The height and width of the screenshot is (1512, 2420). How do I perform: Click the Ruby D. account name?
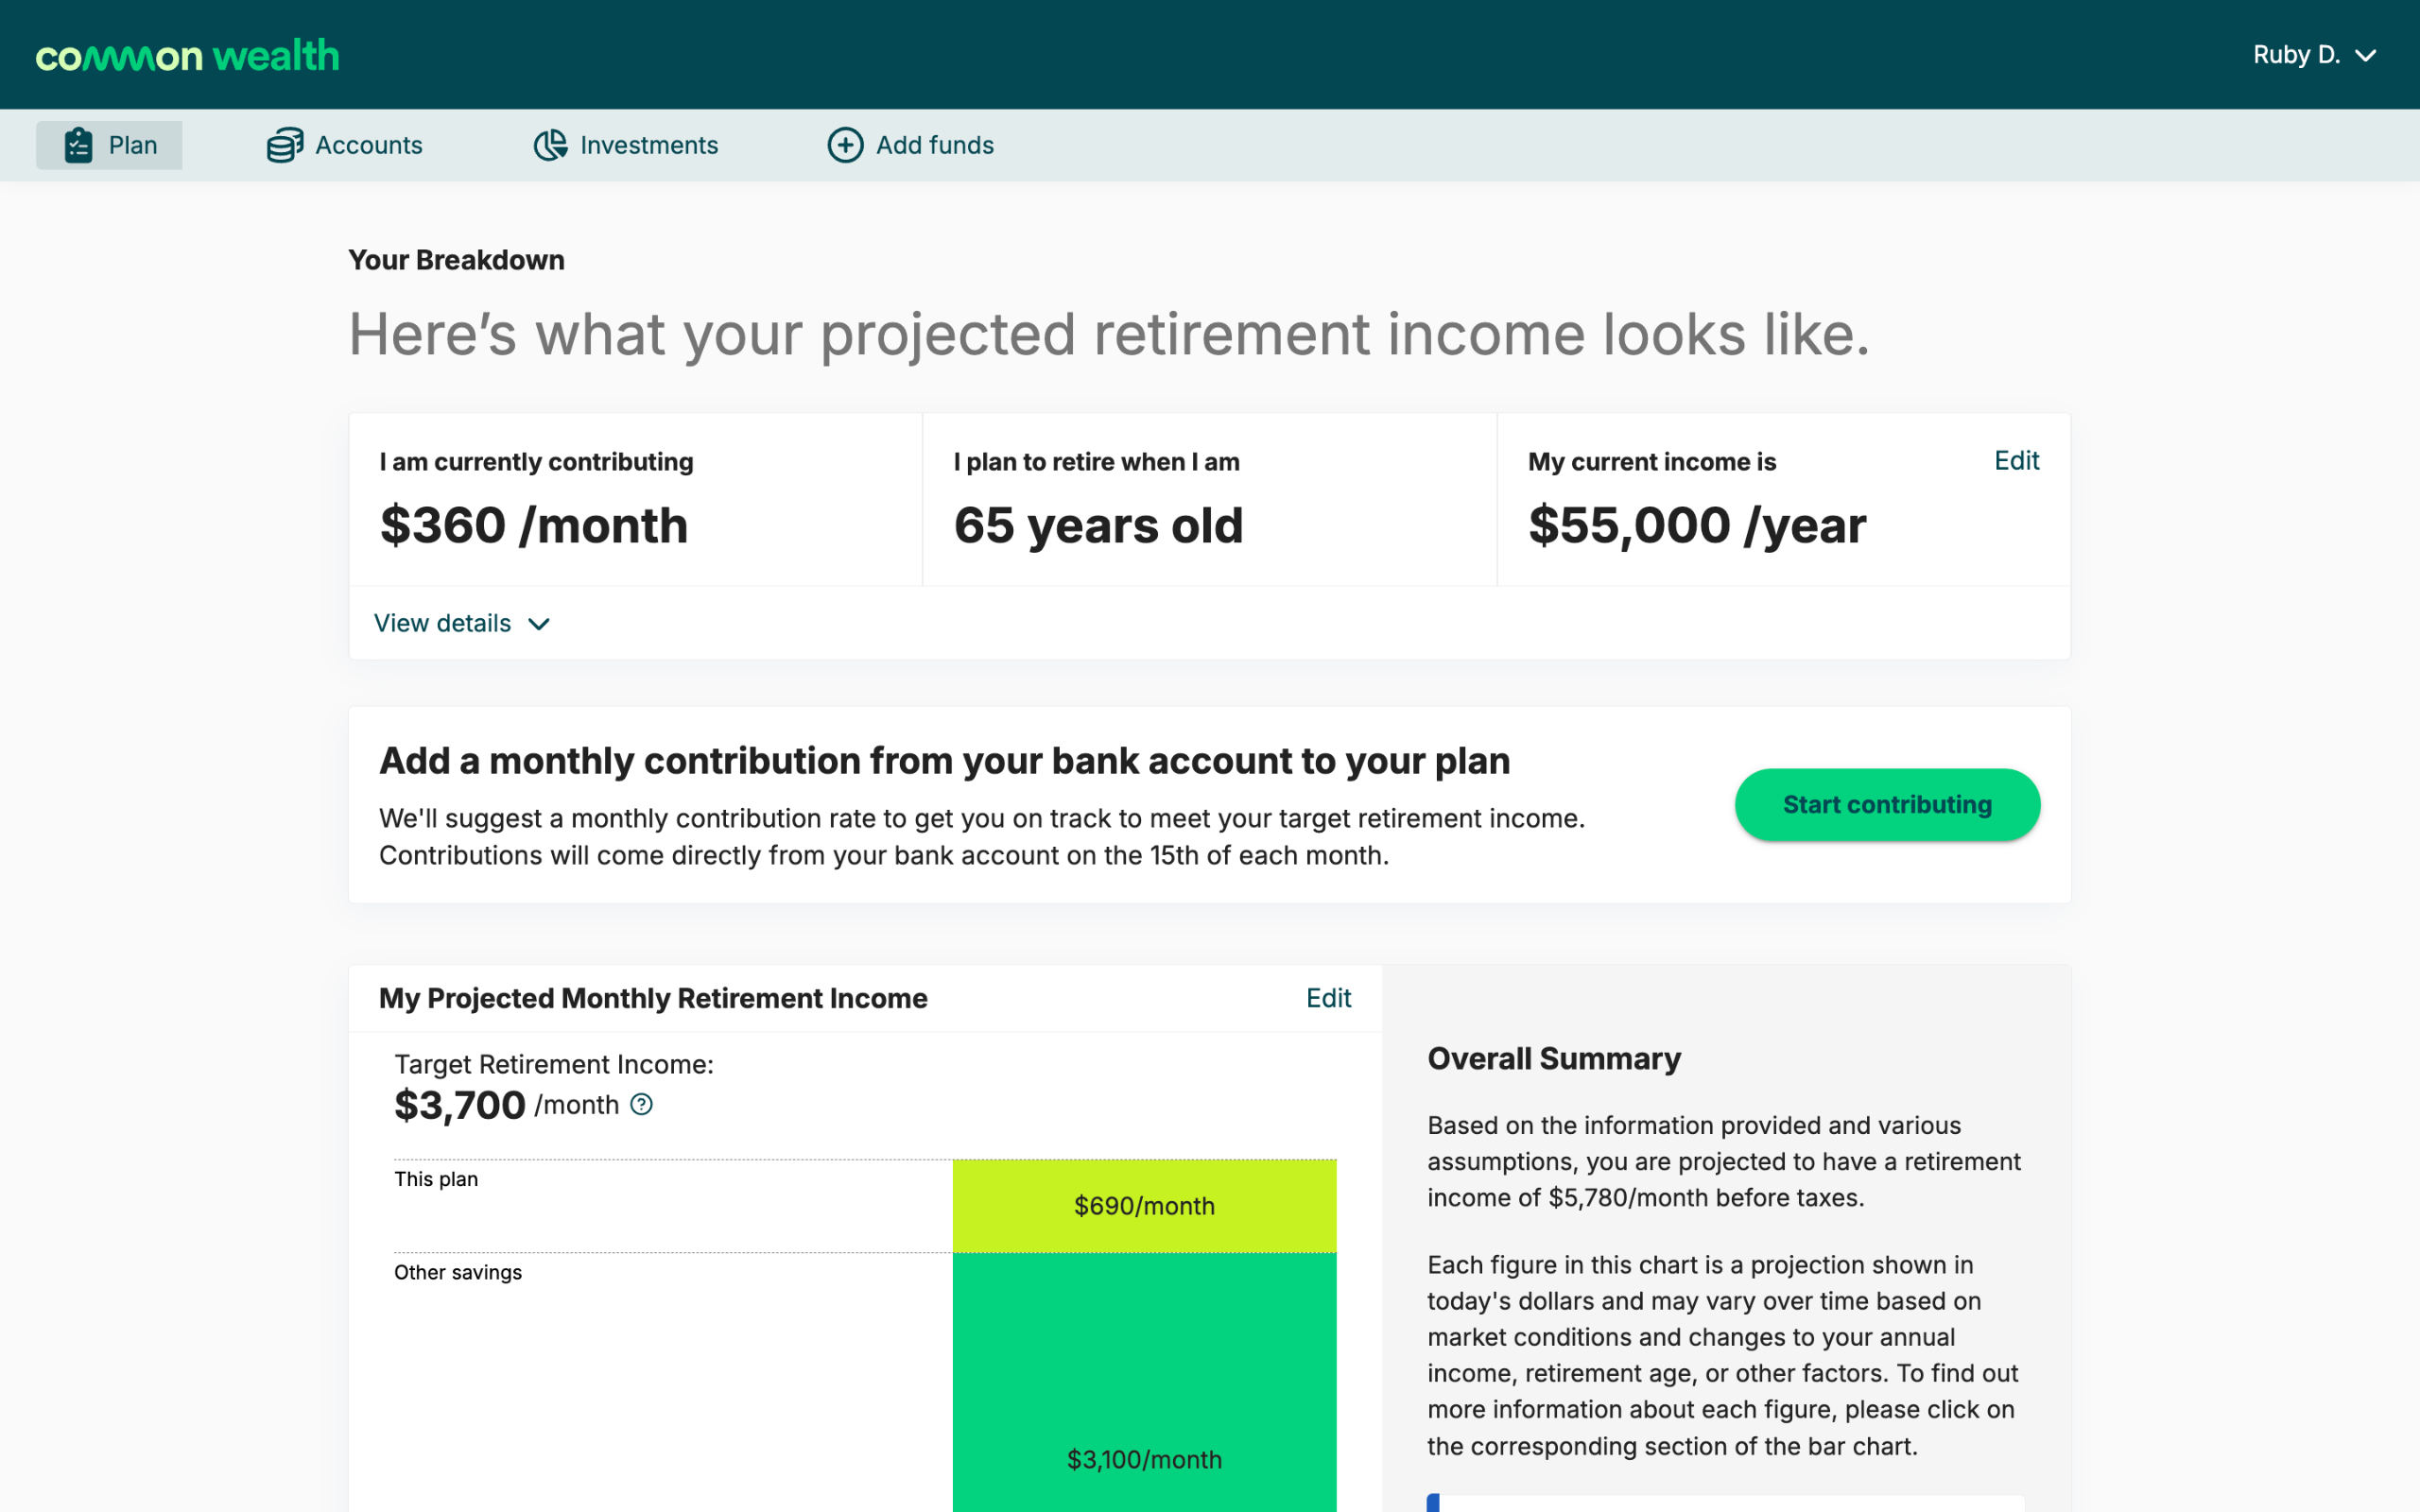pyautogui.click(x=2296, y=55)
